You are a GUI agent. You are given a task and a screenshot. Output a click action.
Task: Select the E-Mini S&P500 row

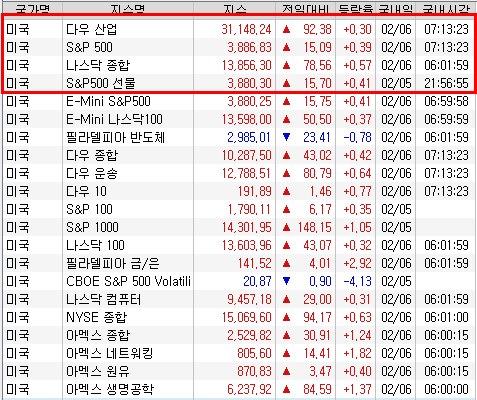[240, 101]
